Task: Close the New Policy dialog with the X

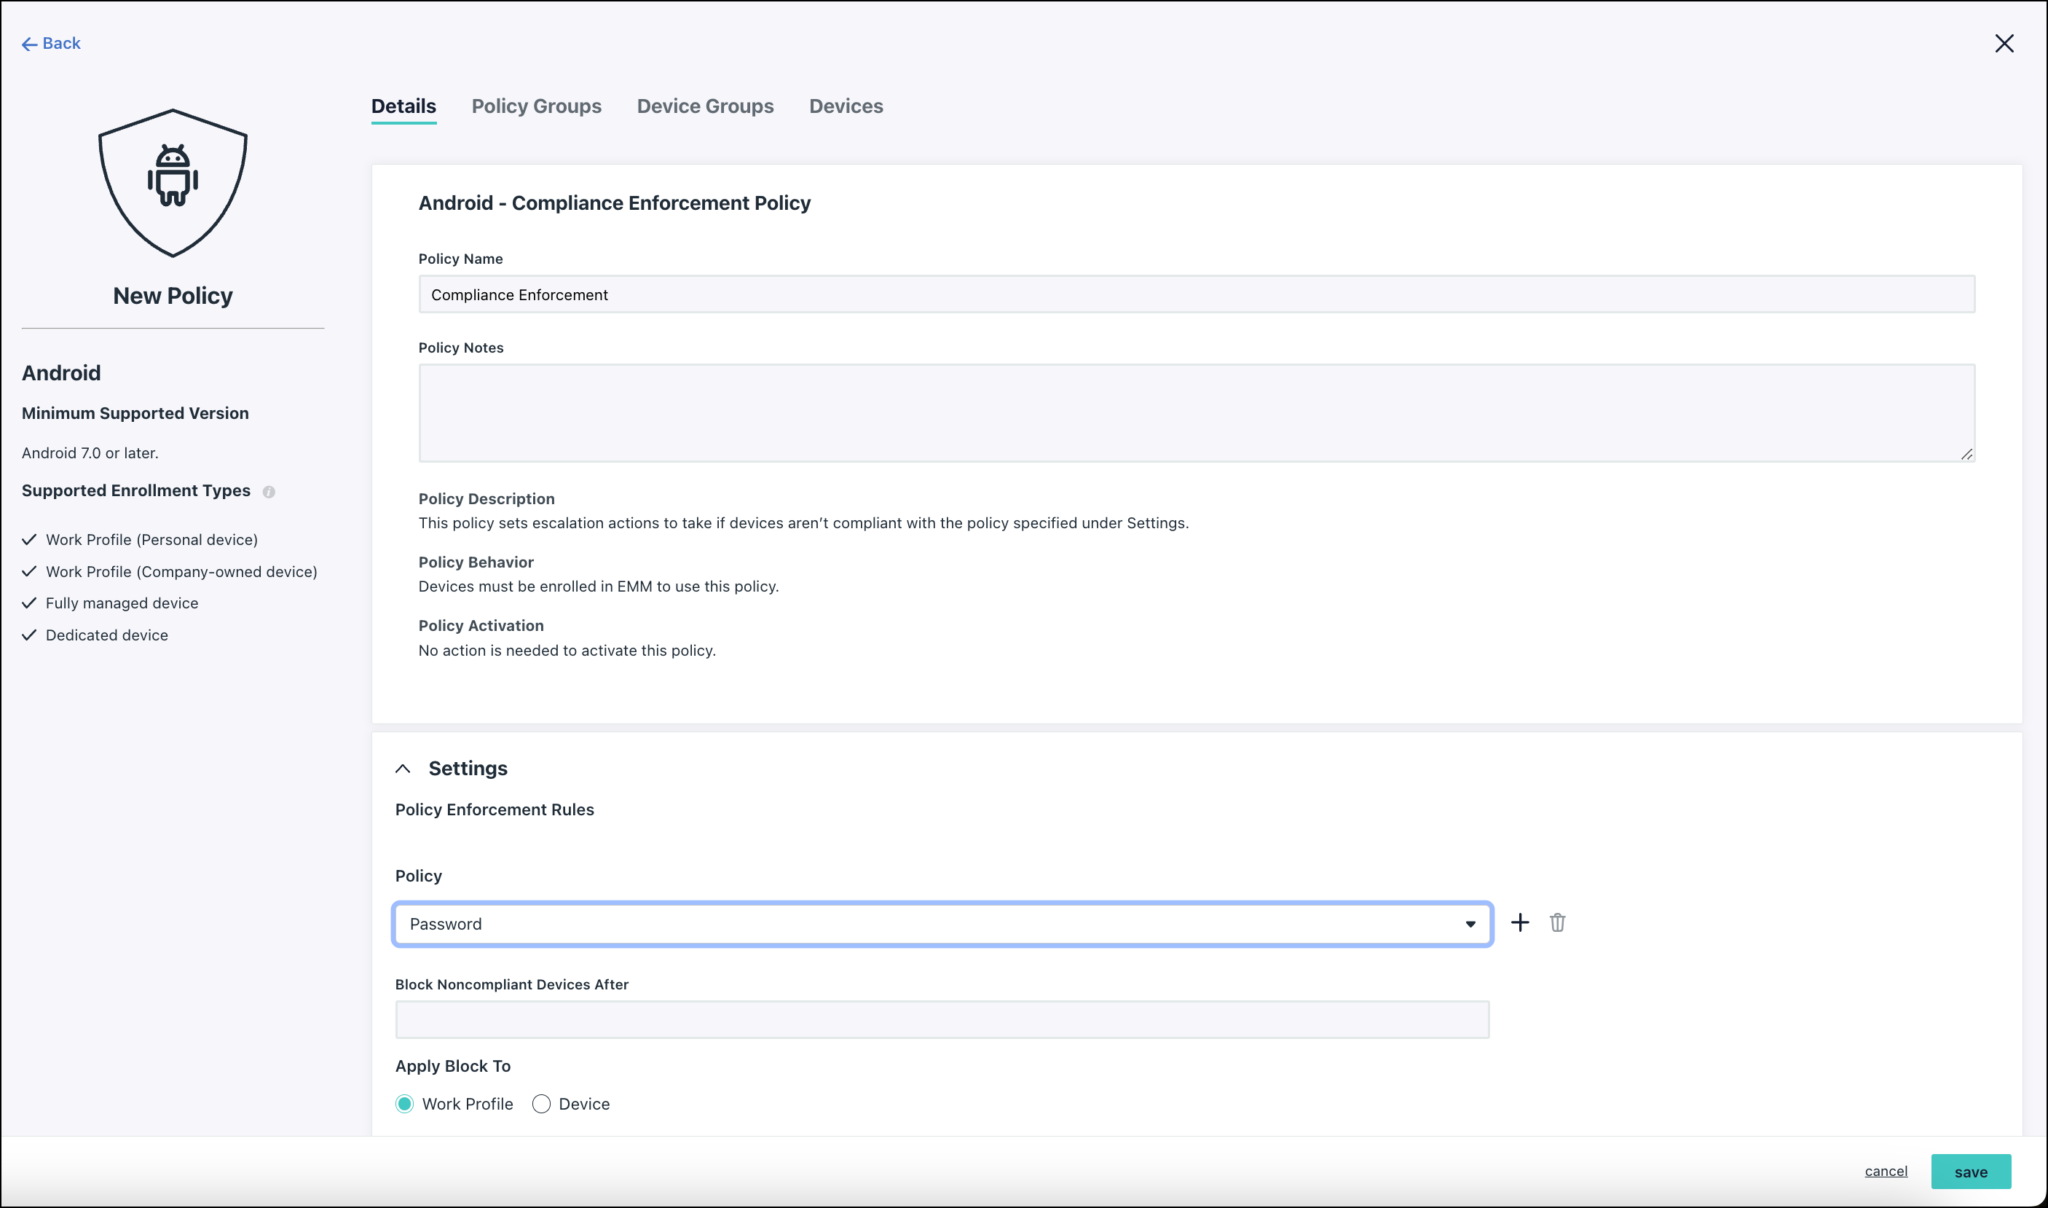Action: 2004,43
